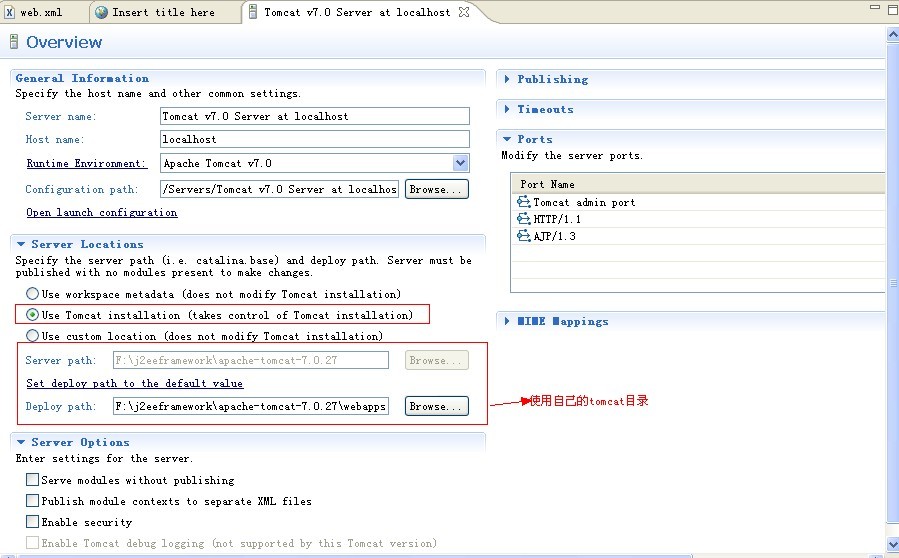Maximize the editor area
This screenshot has width=899, height=558.
(x=893, y=10)
